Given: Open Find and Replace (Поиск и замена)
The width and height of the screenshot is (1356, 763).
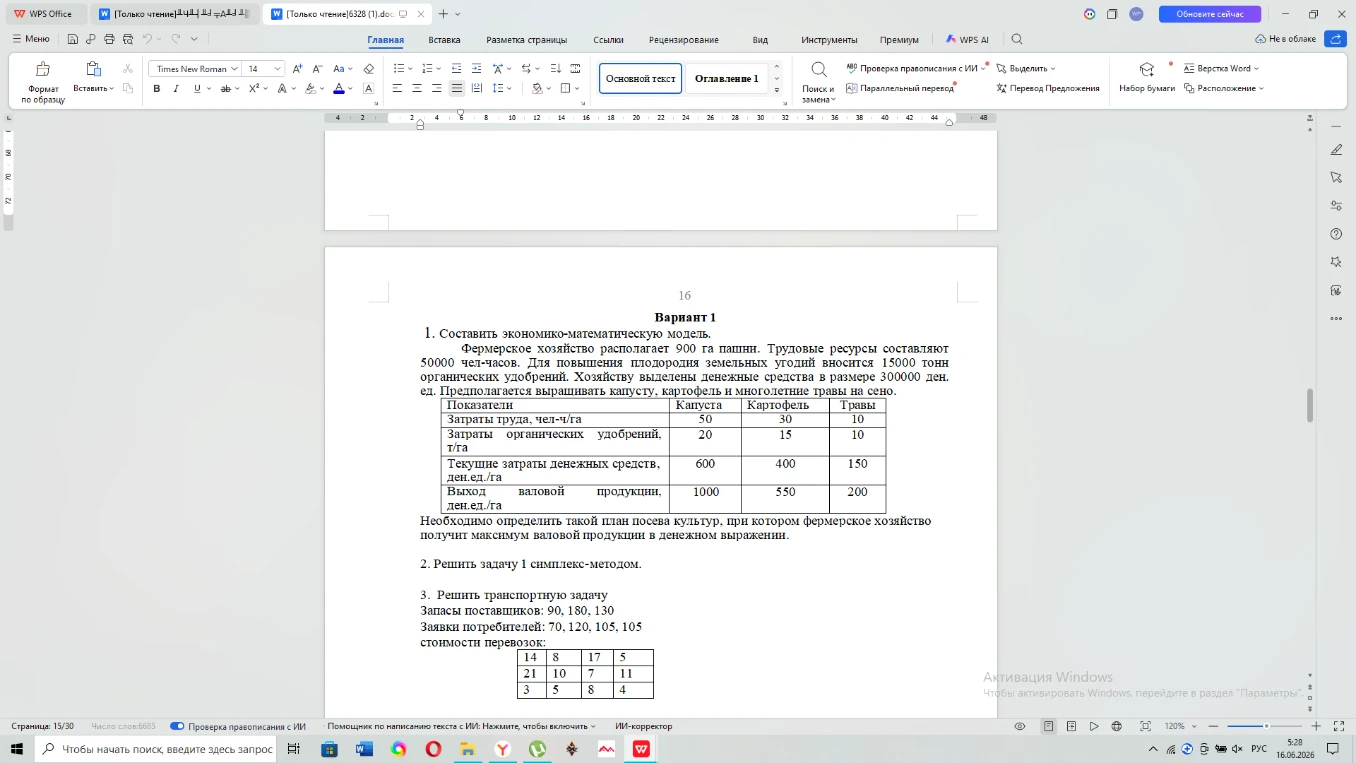Looking at the screenshot, I should (818, 82).
